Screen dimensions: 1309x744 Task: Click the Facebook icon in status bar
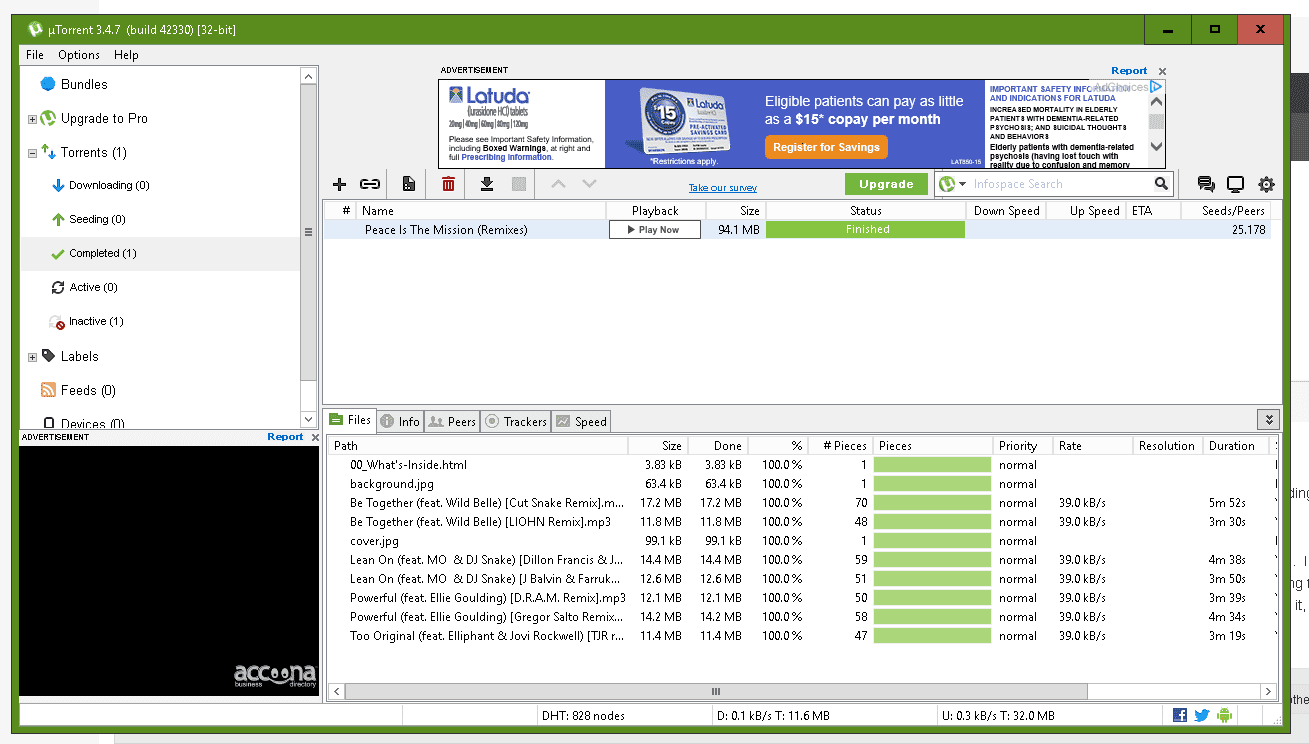coord(1180,715)
